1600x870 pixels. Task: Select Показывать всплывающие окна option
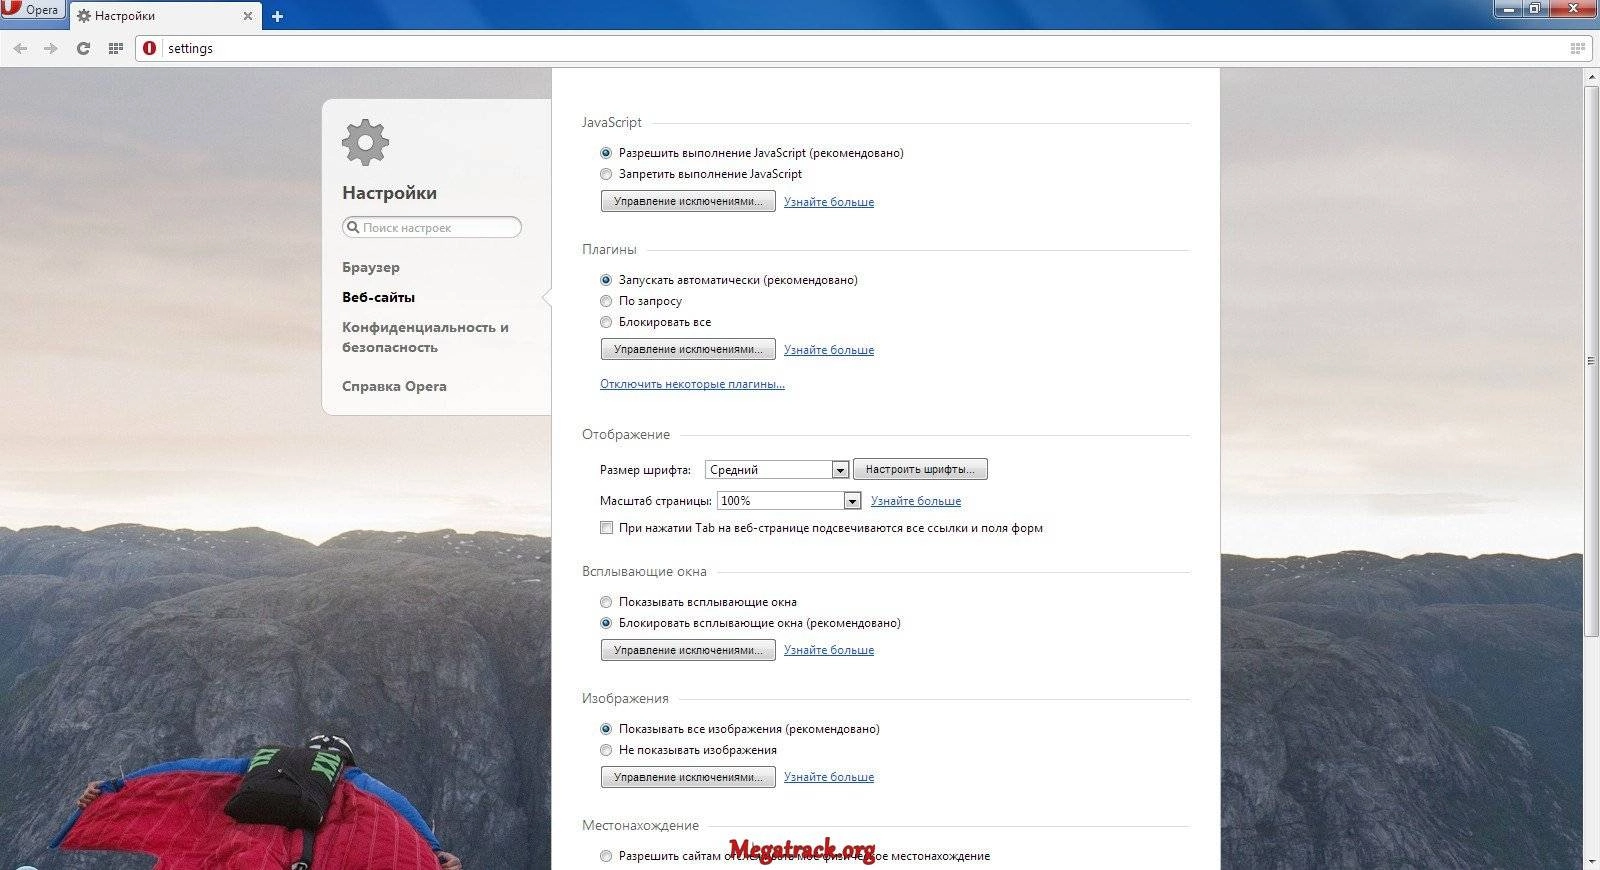[606, 602]
